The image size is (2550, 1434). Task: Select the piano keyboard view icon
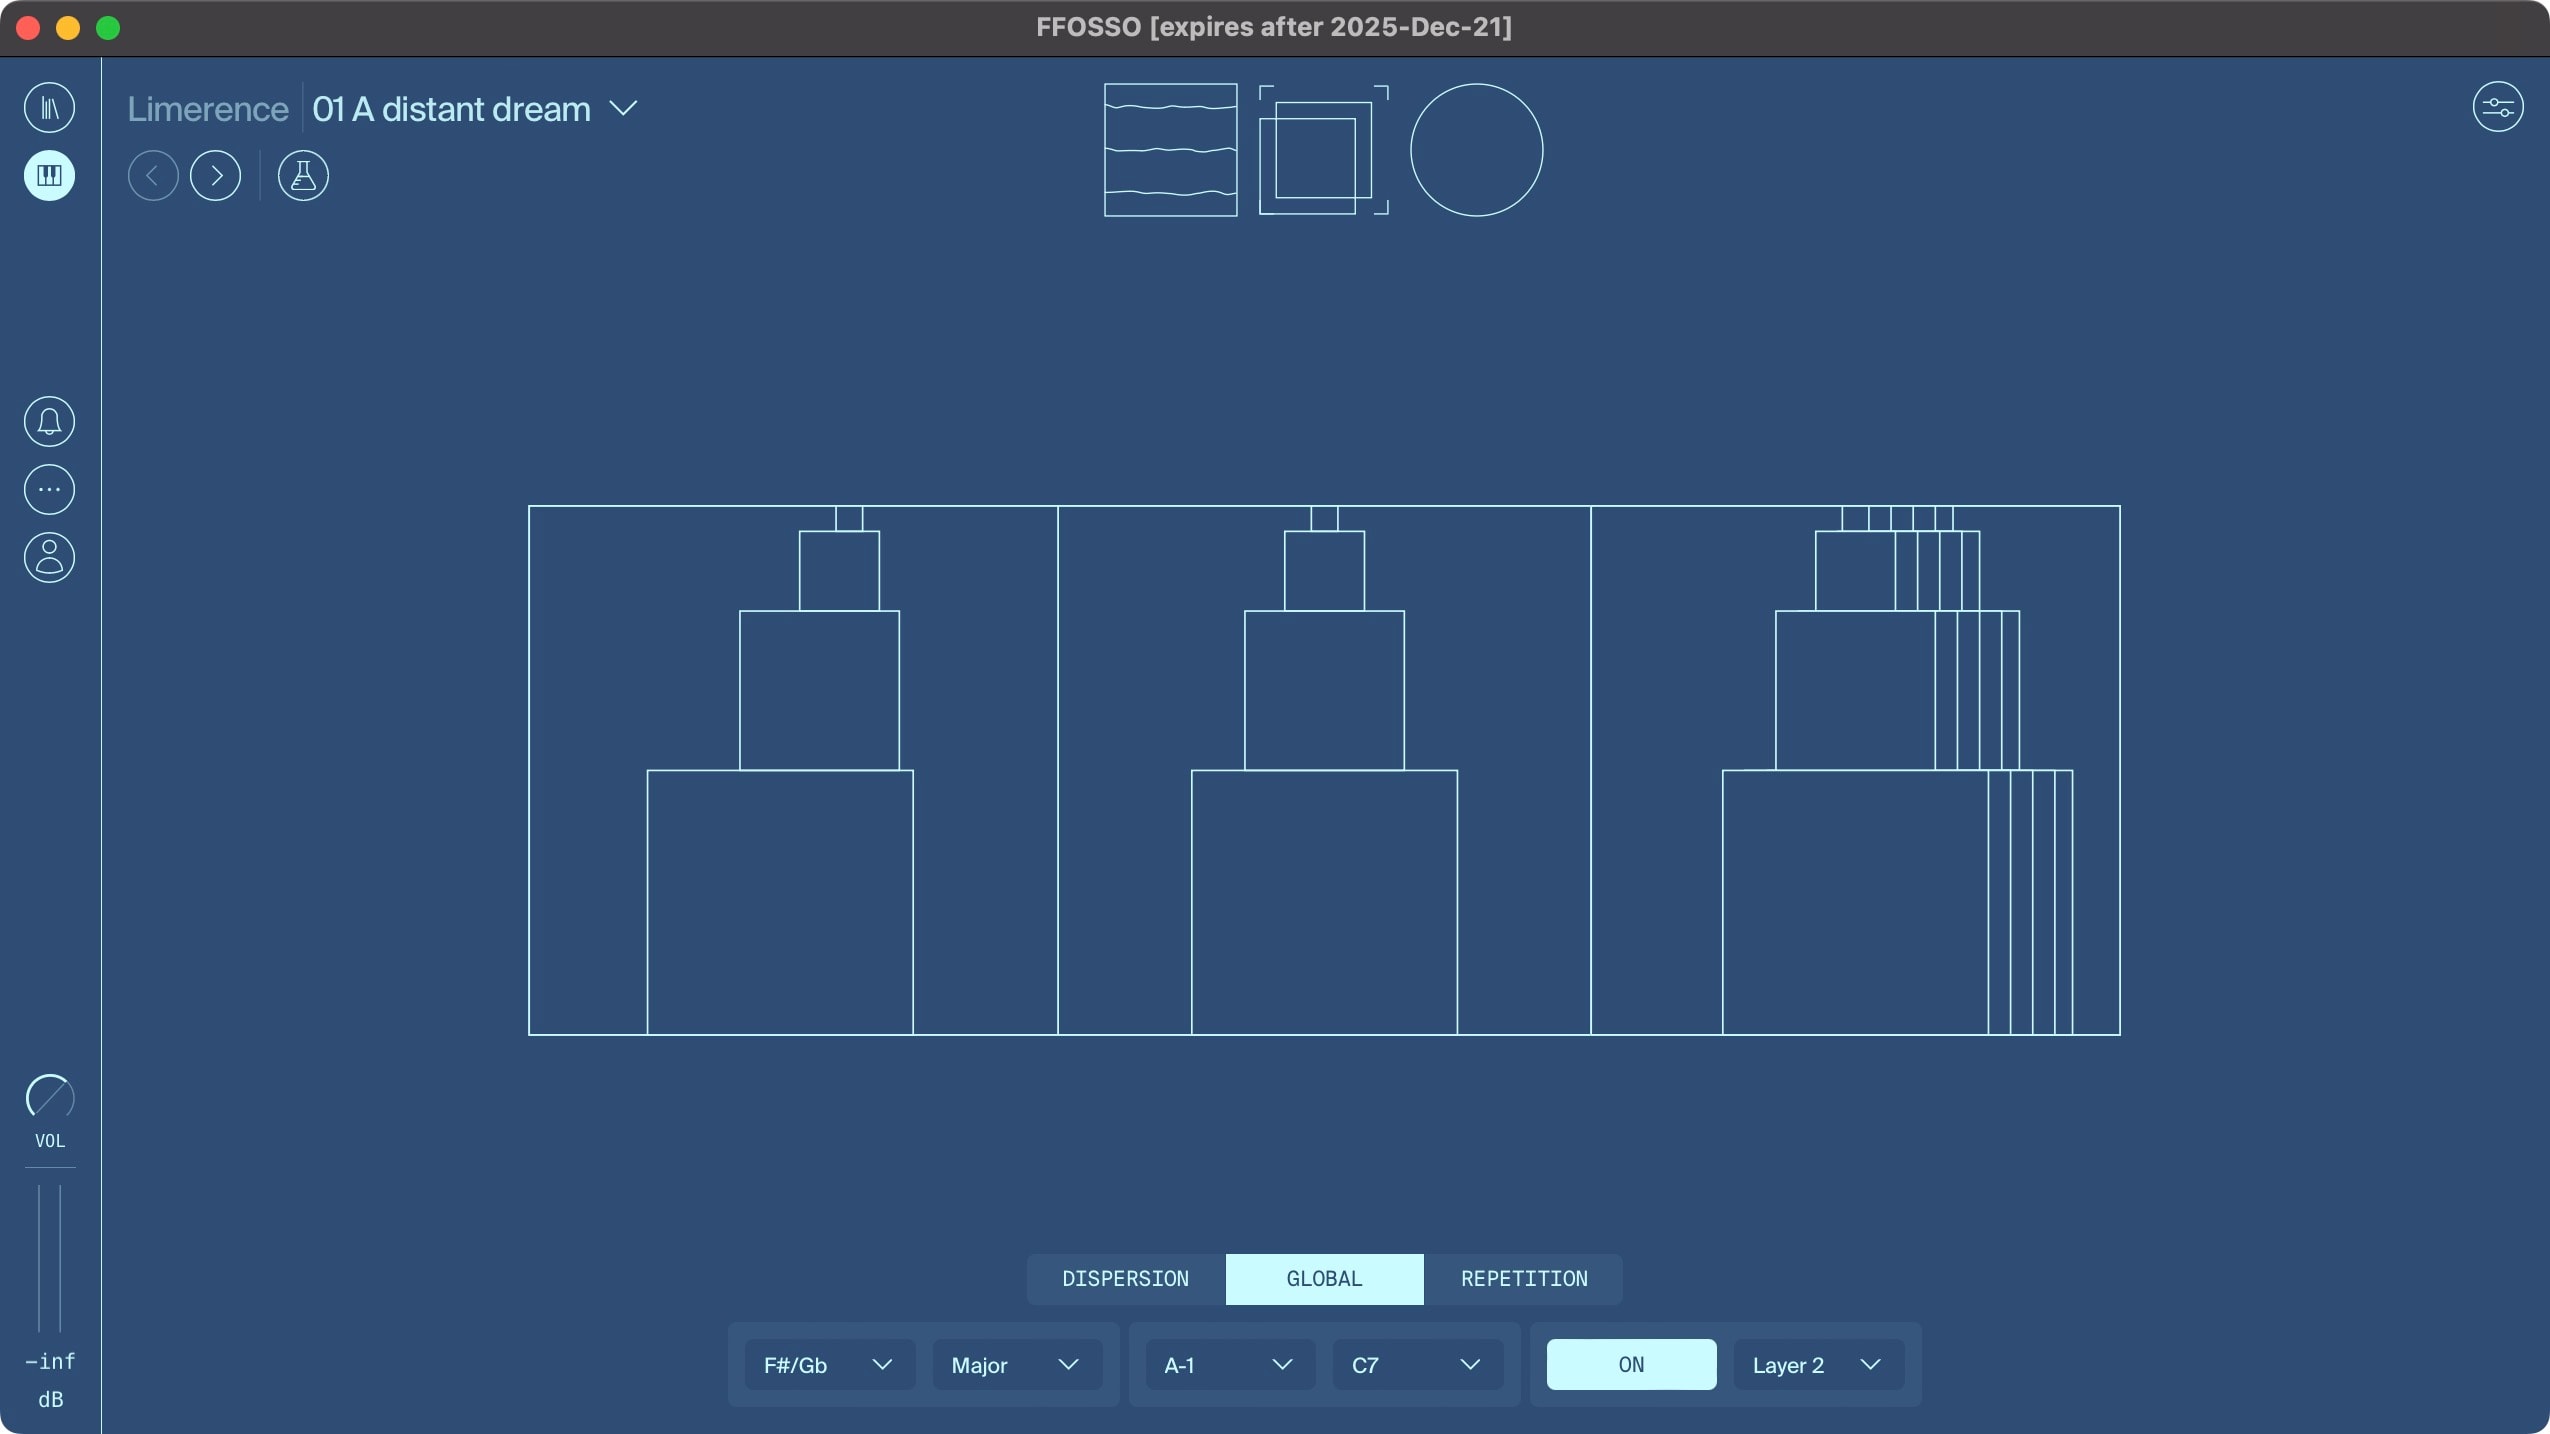pyautogui.click(x=49, y=176)
